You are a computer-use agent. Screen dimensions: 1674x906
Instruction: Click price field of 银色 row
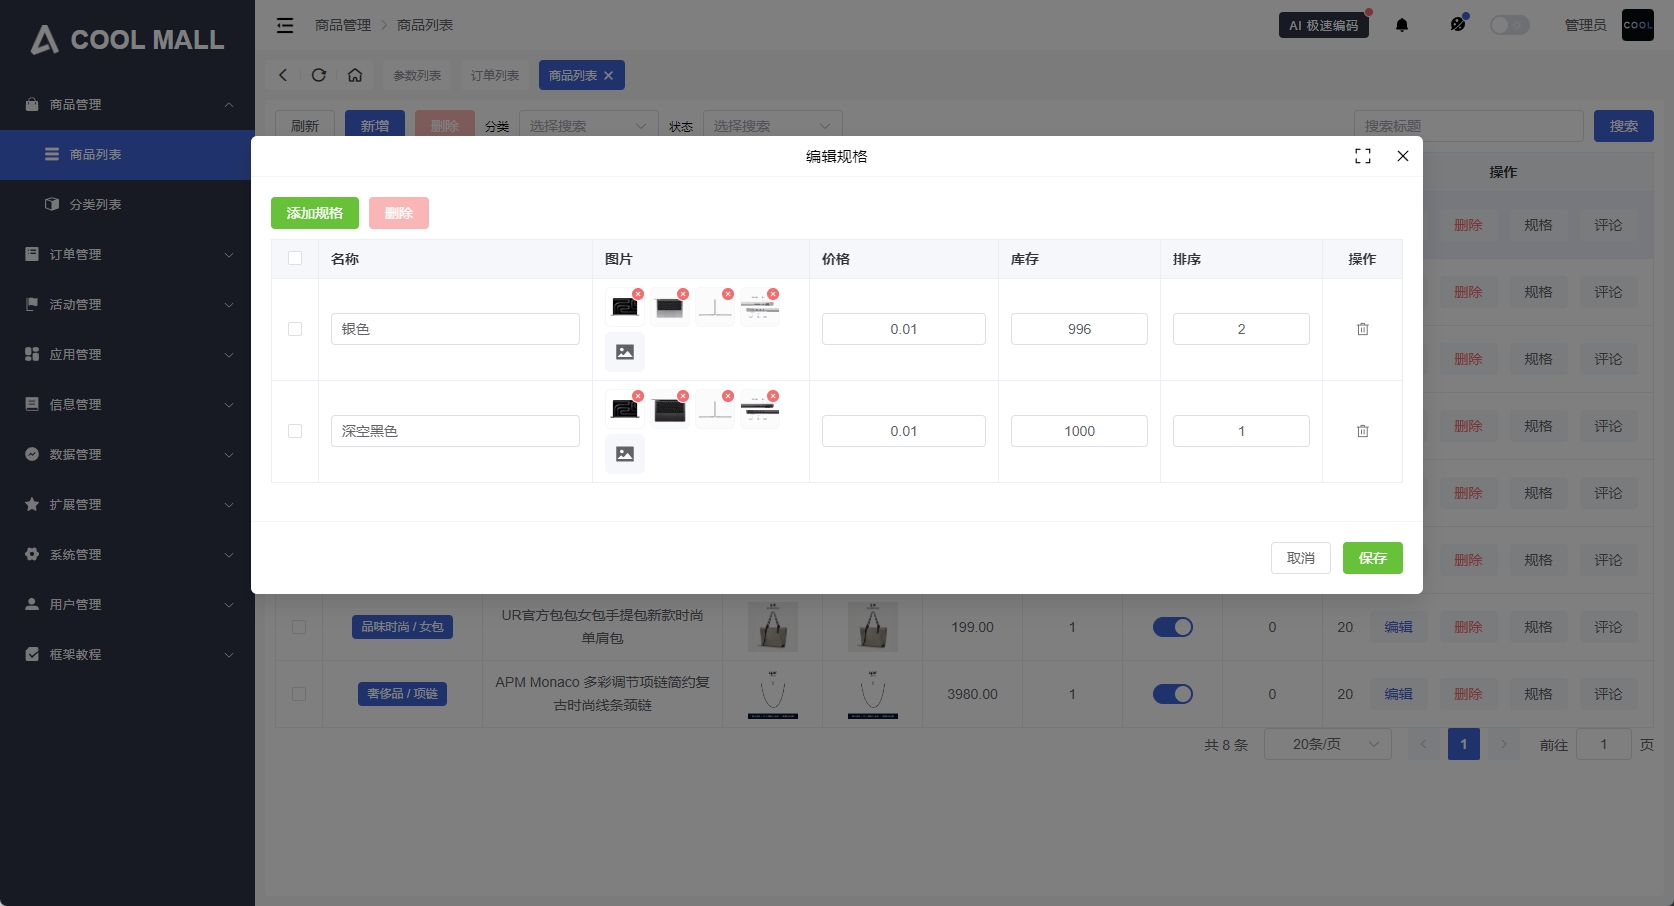point(904,329)
